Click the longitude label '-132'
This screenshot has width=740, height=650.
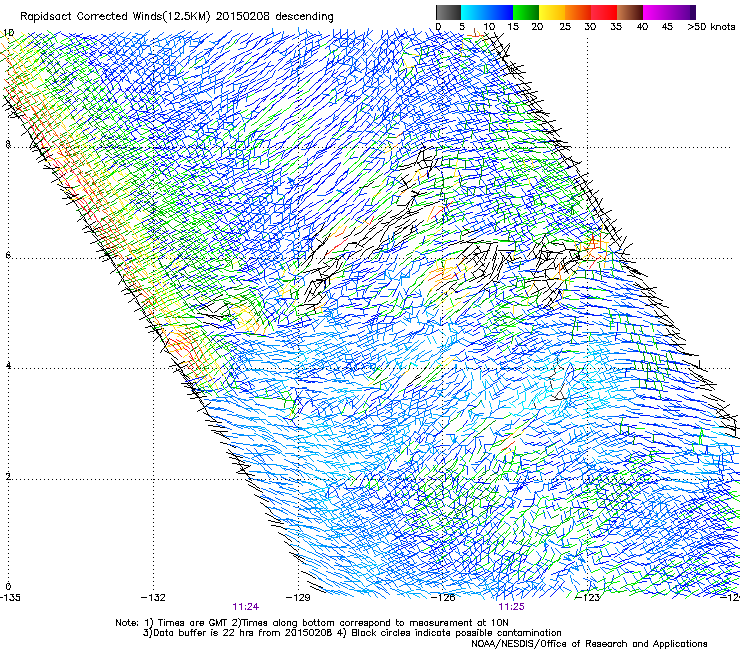click(153, 598)
